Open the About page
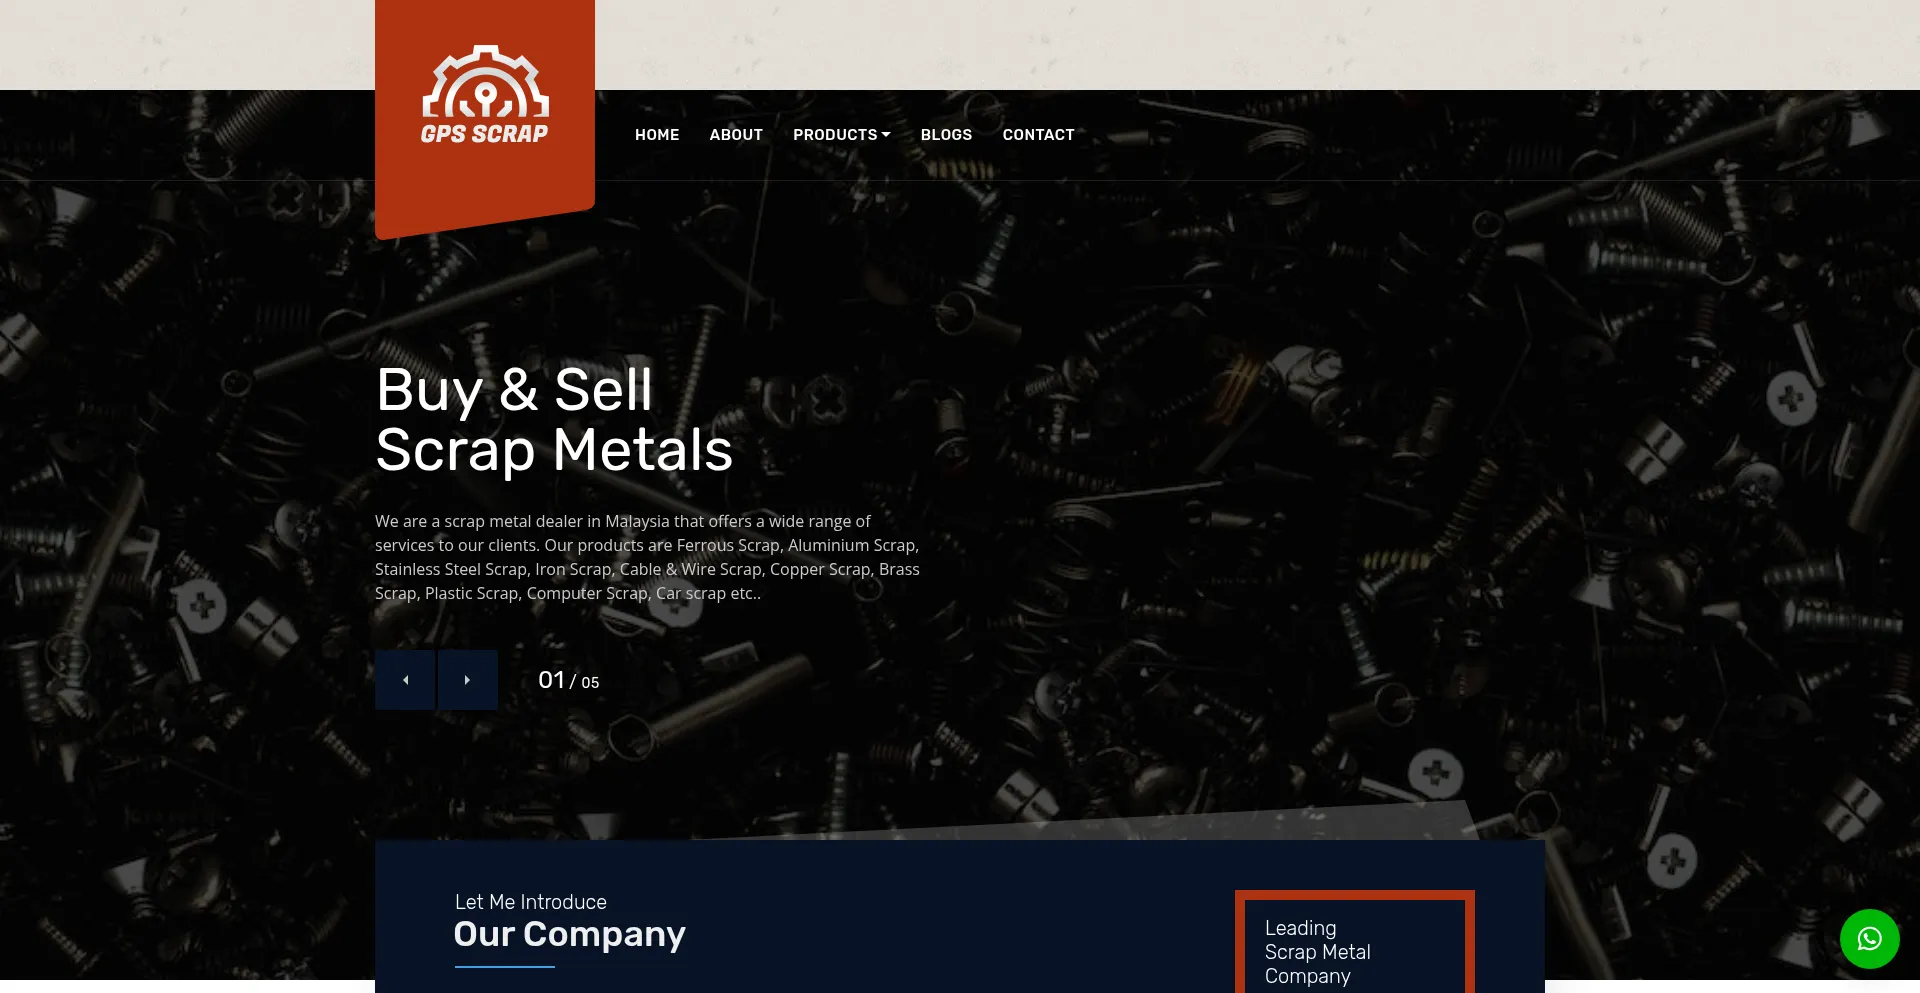This screenshot has height=993, width=1920. [x=736, y=135]
